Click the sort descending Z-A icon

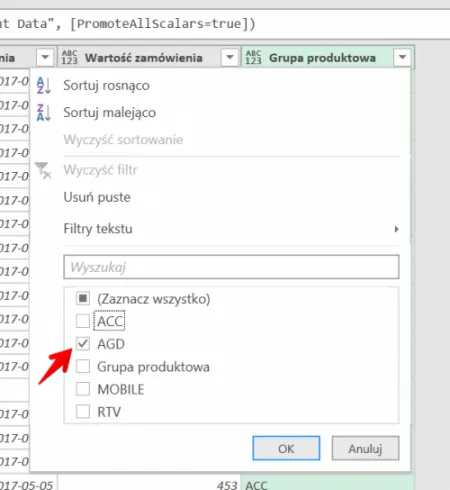pyautogui.click(x=44, y=112)
